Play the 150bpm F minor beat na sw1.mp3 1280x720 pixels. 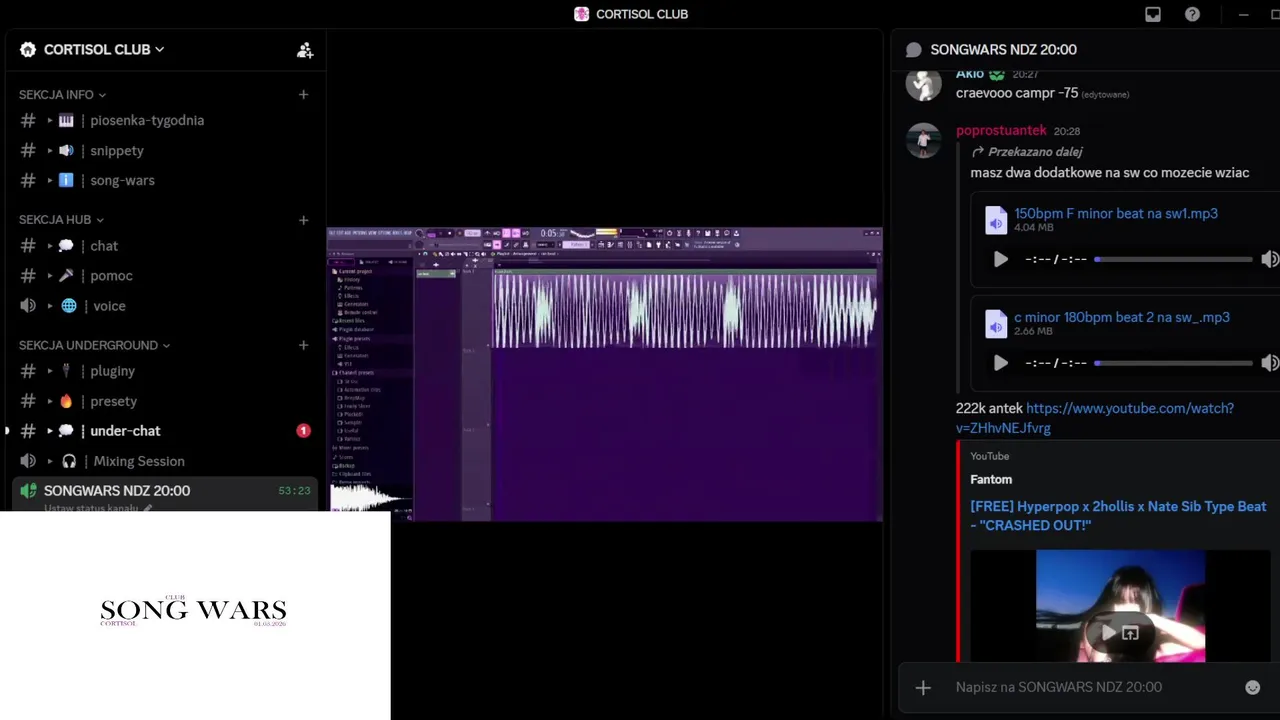pos(1000,259)
